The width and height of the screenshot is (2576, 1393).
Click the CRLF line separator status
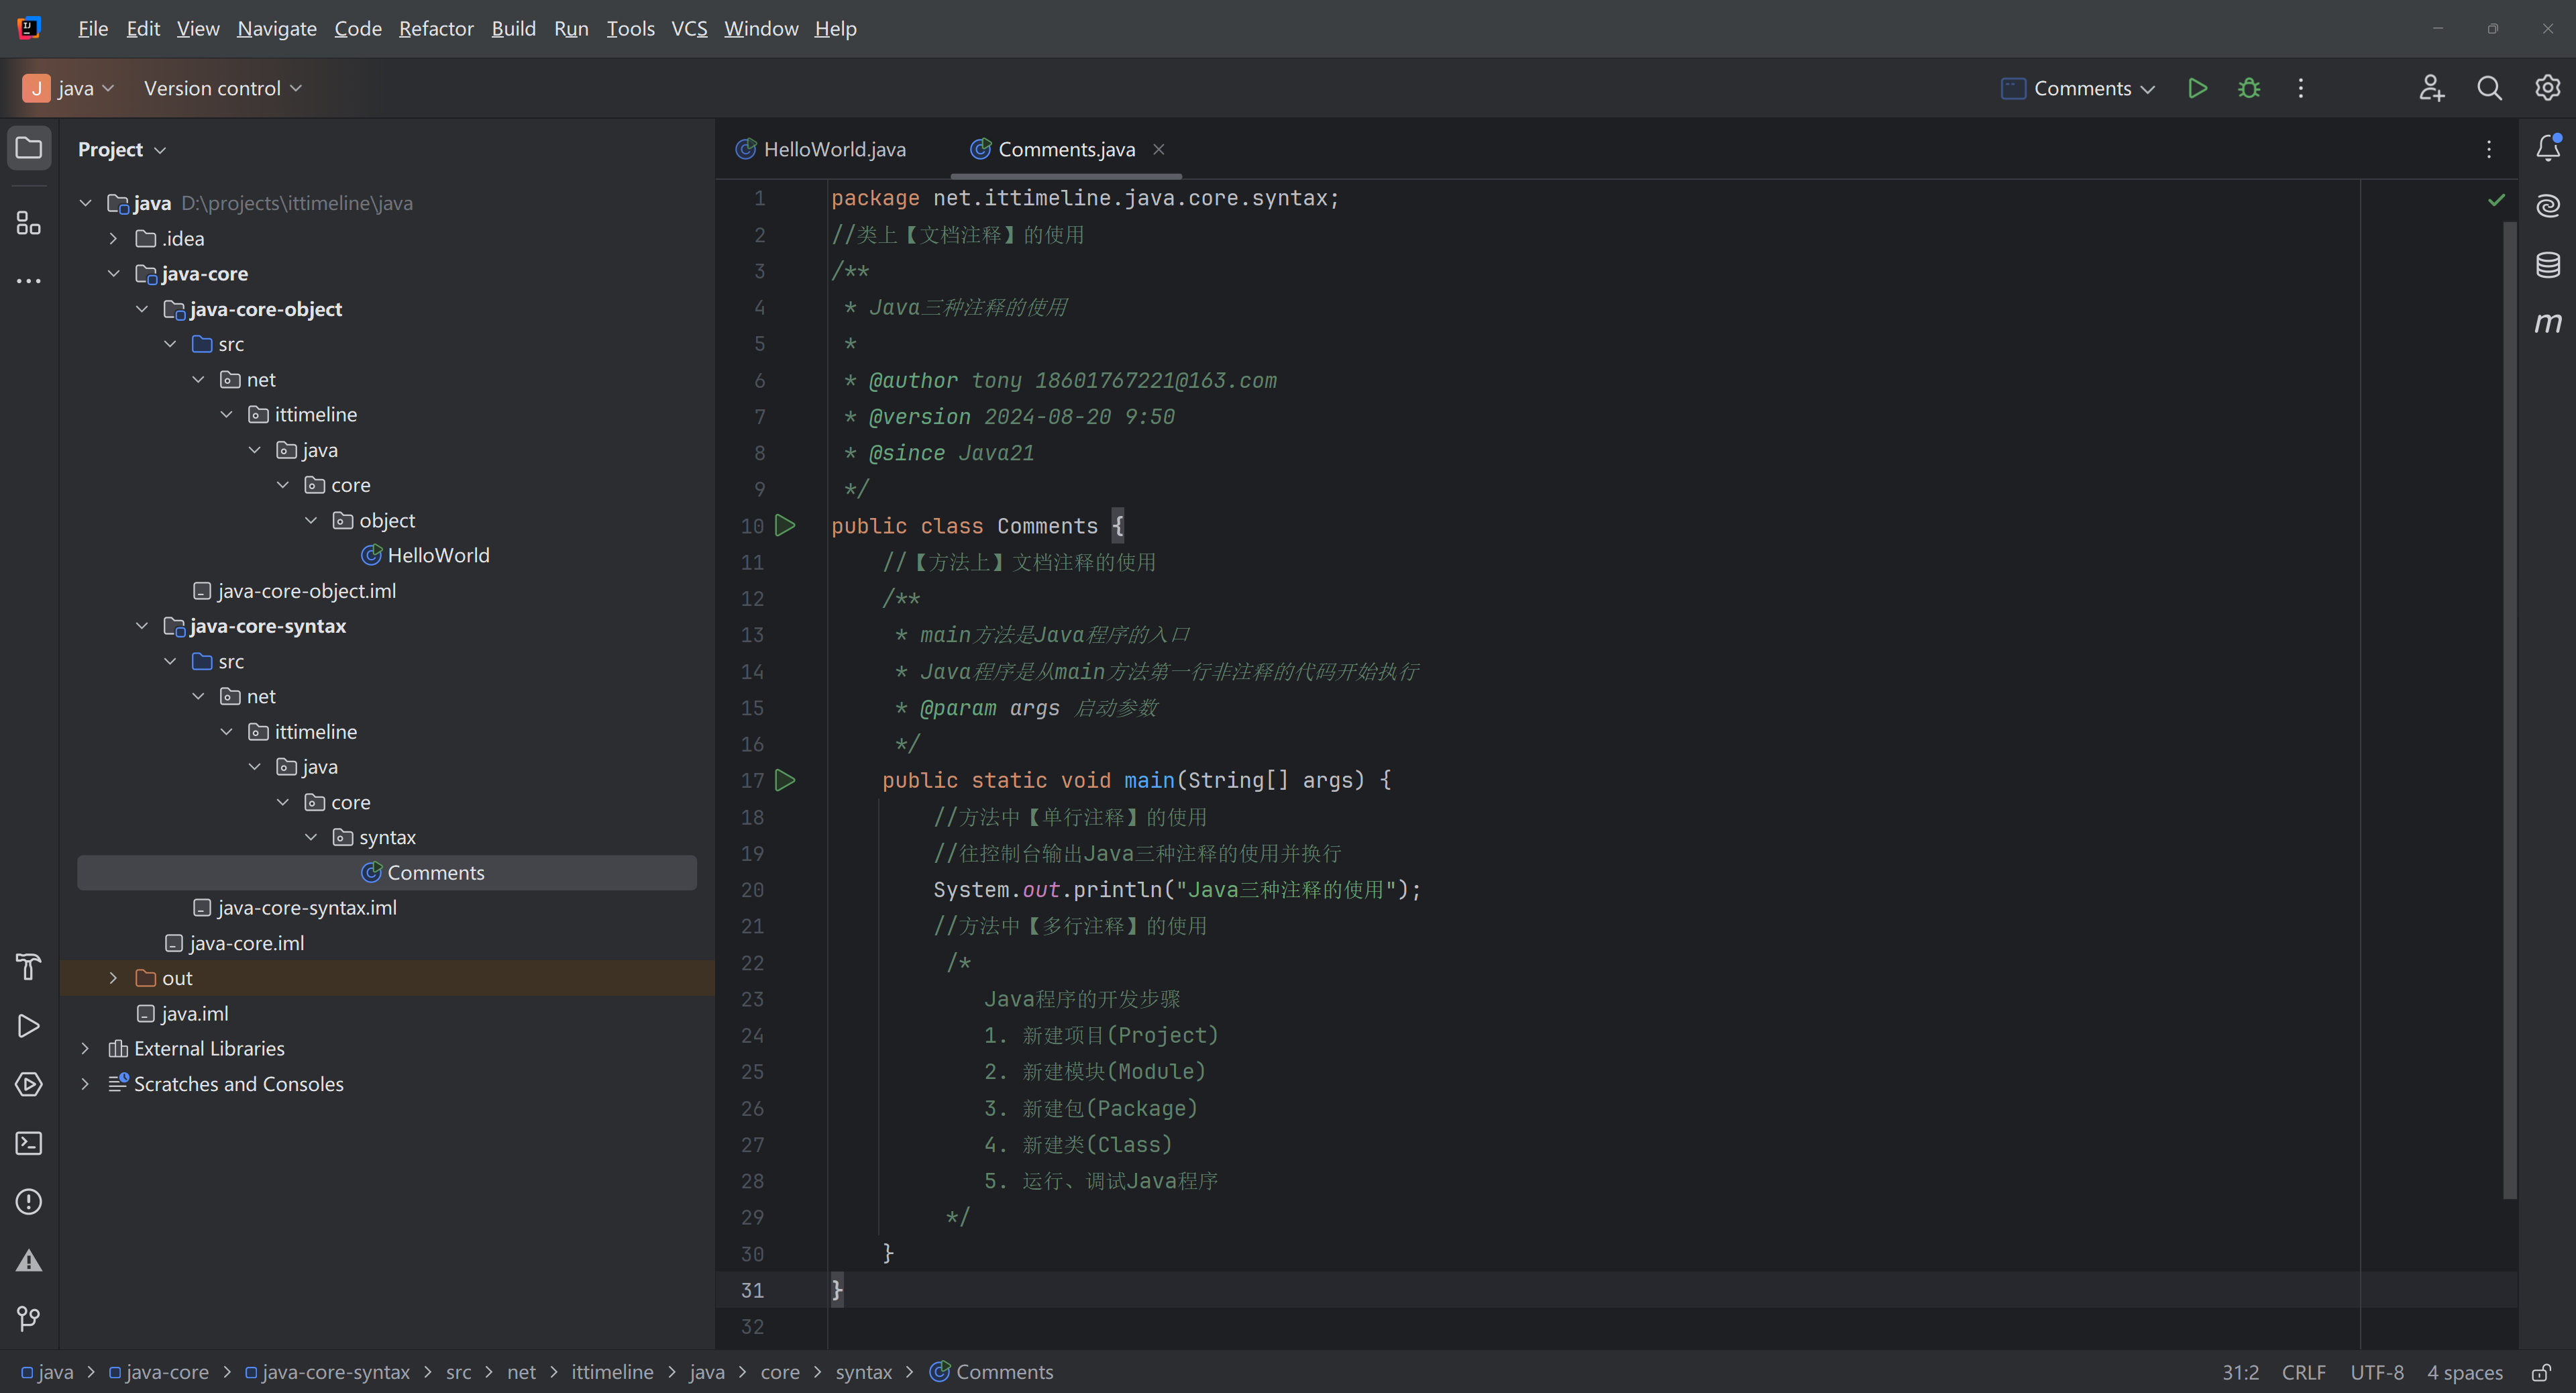(x=2303, y=1372)
